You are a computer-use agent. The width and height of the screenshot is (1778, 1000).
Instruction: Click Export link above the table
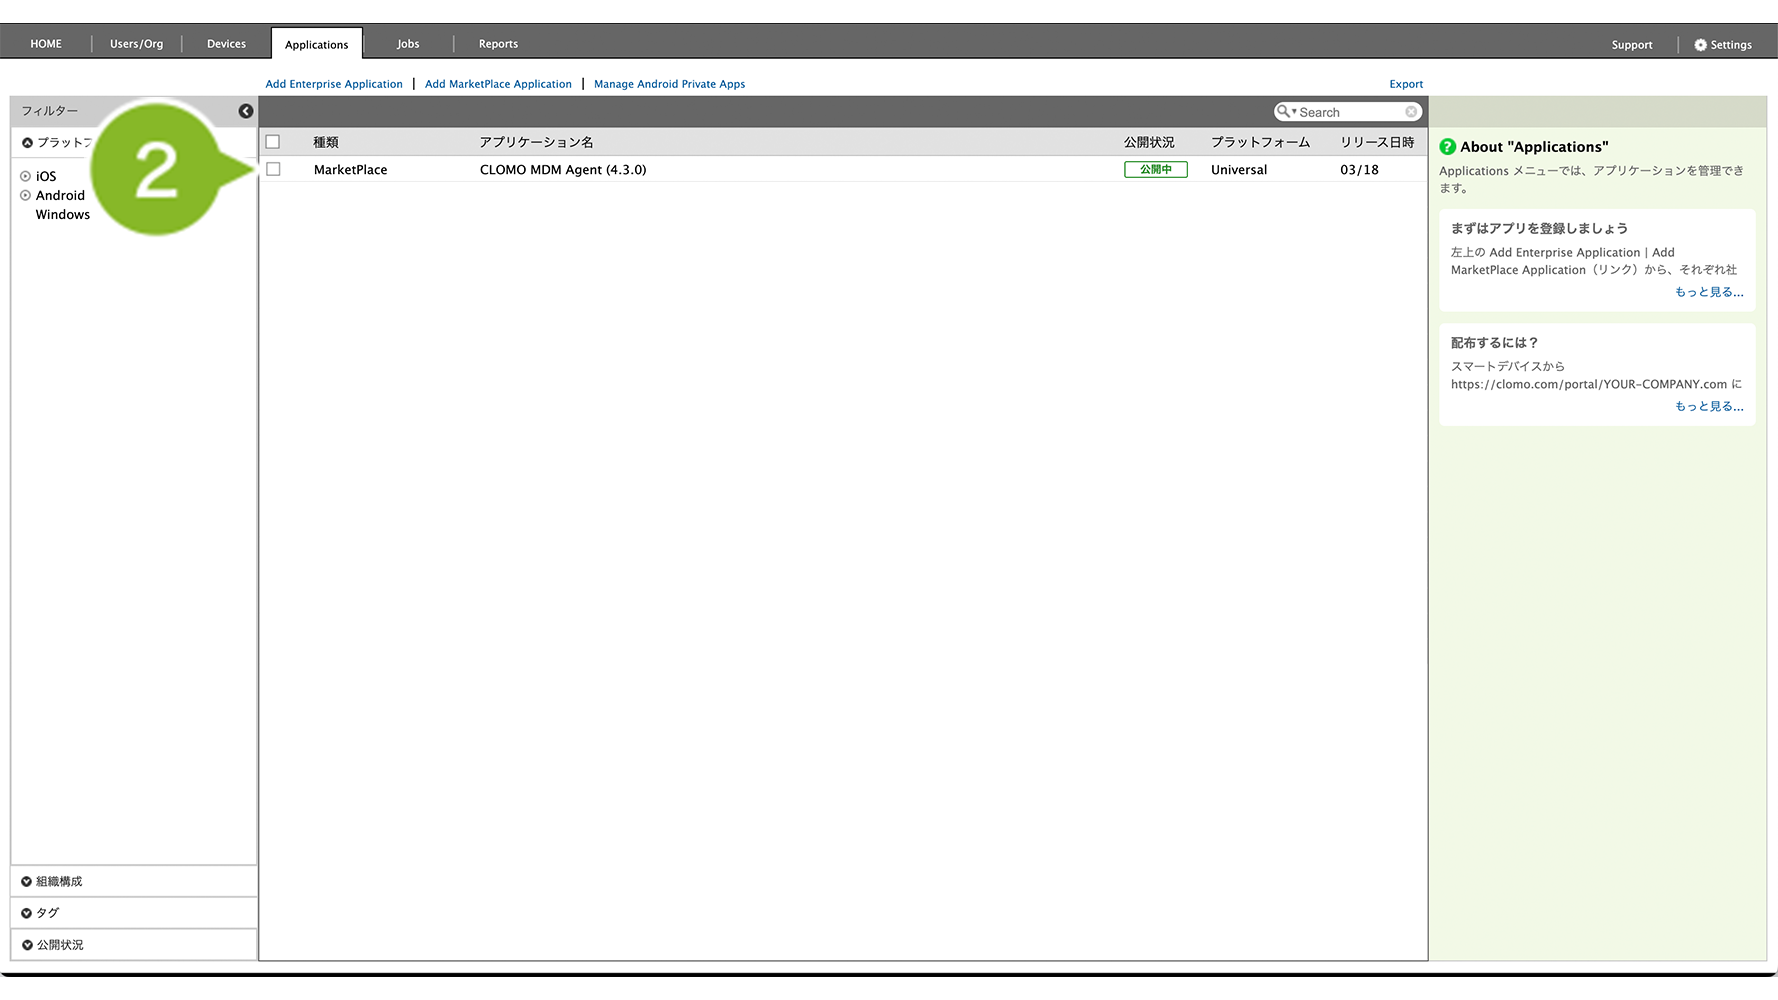click(1405, 84)
